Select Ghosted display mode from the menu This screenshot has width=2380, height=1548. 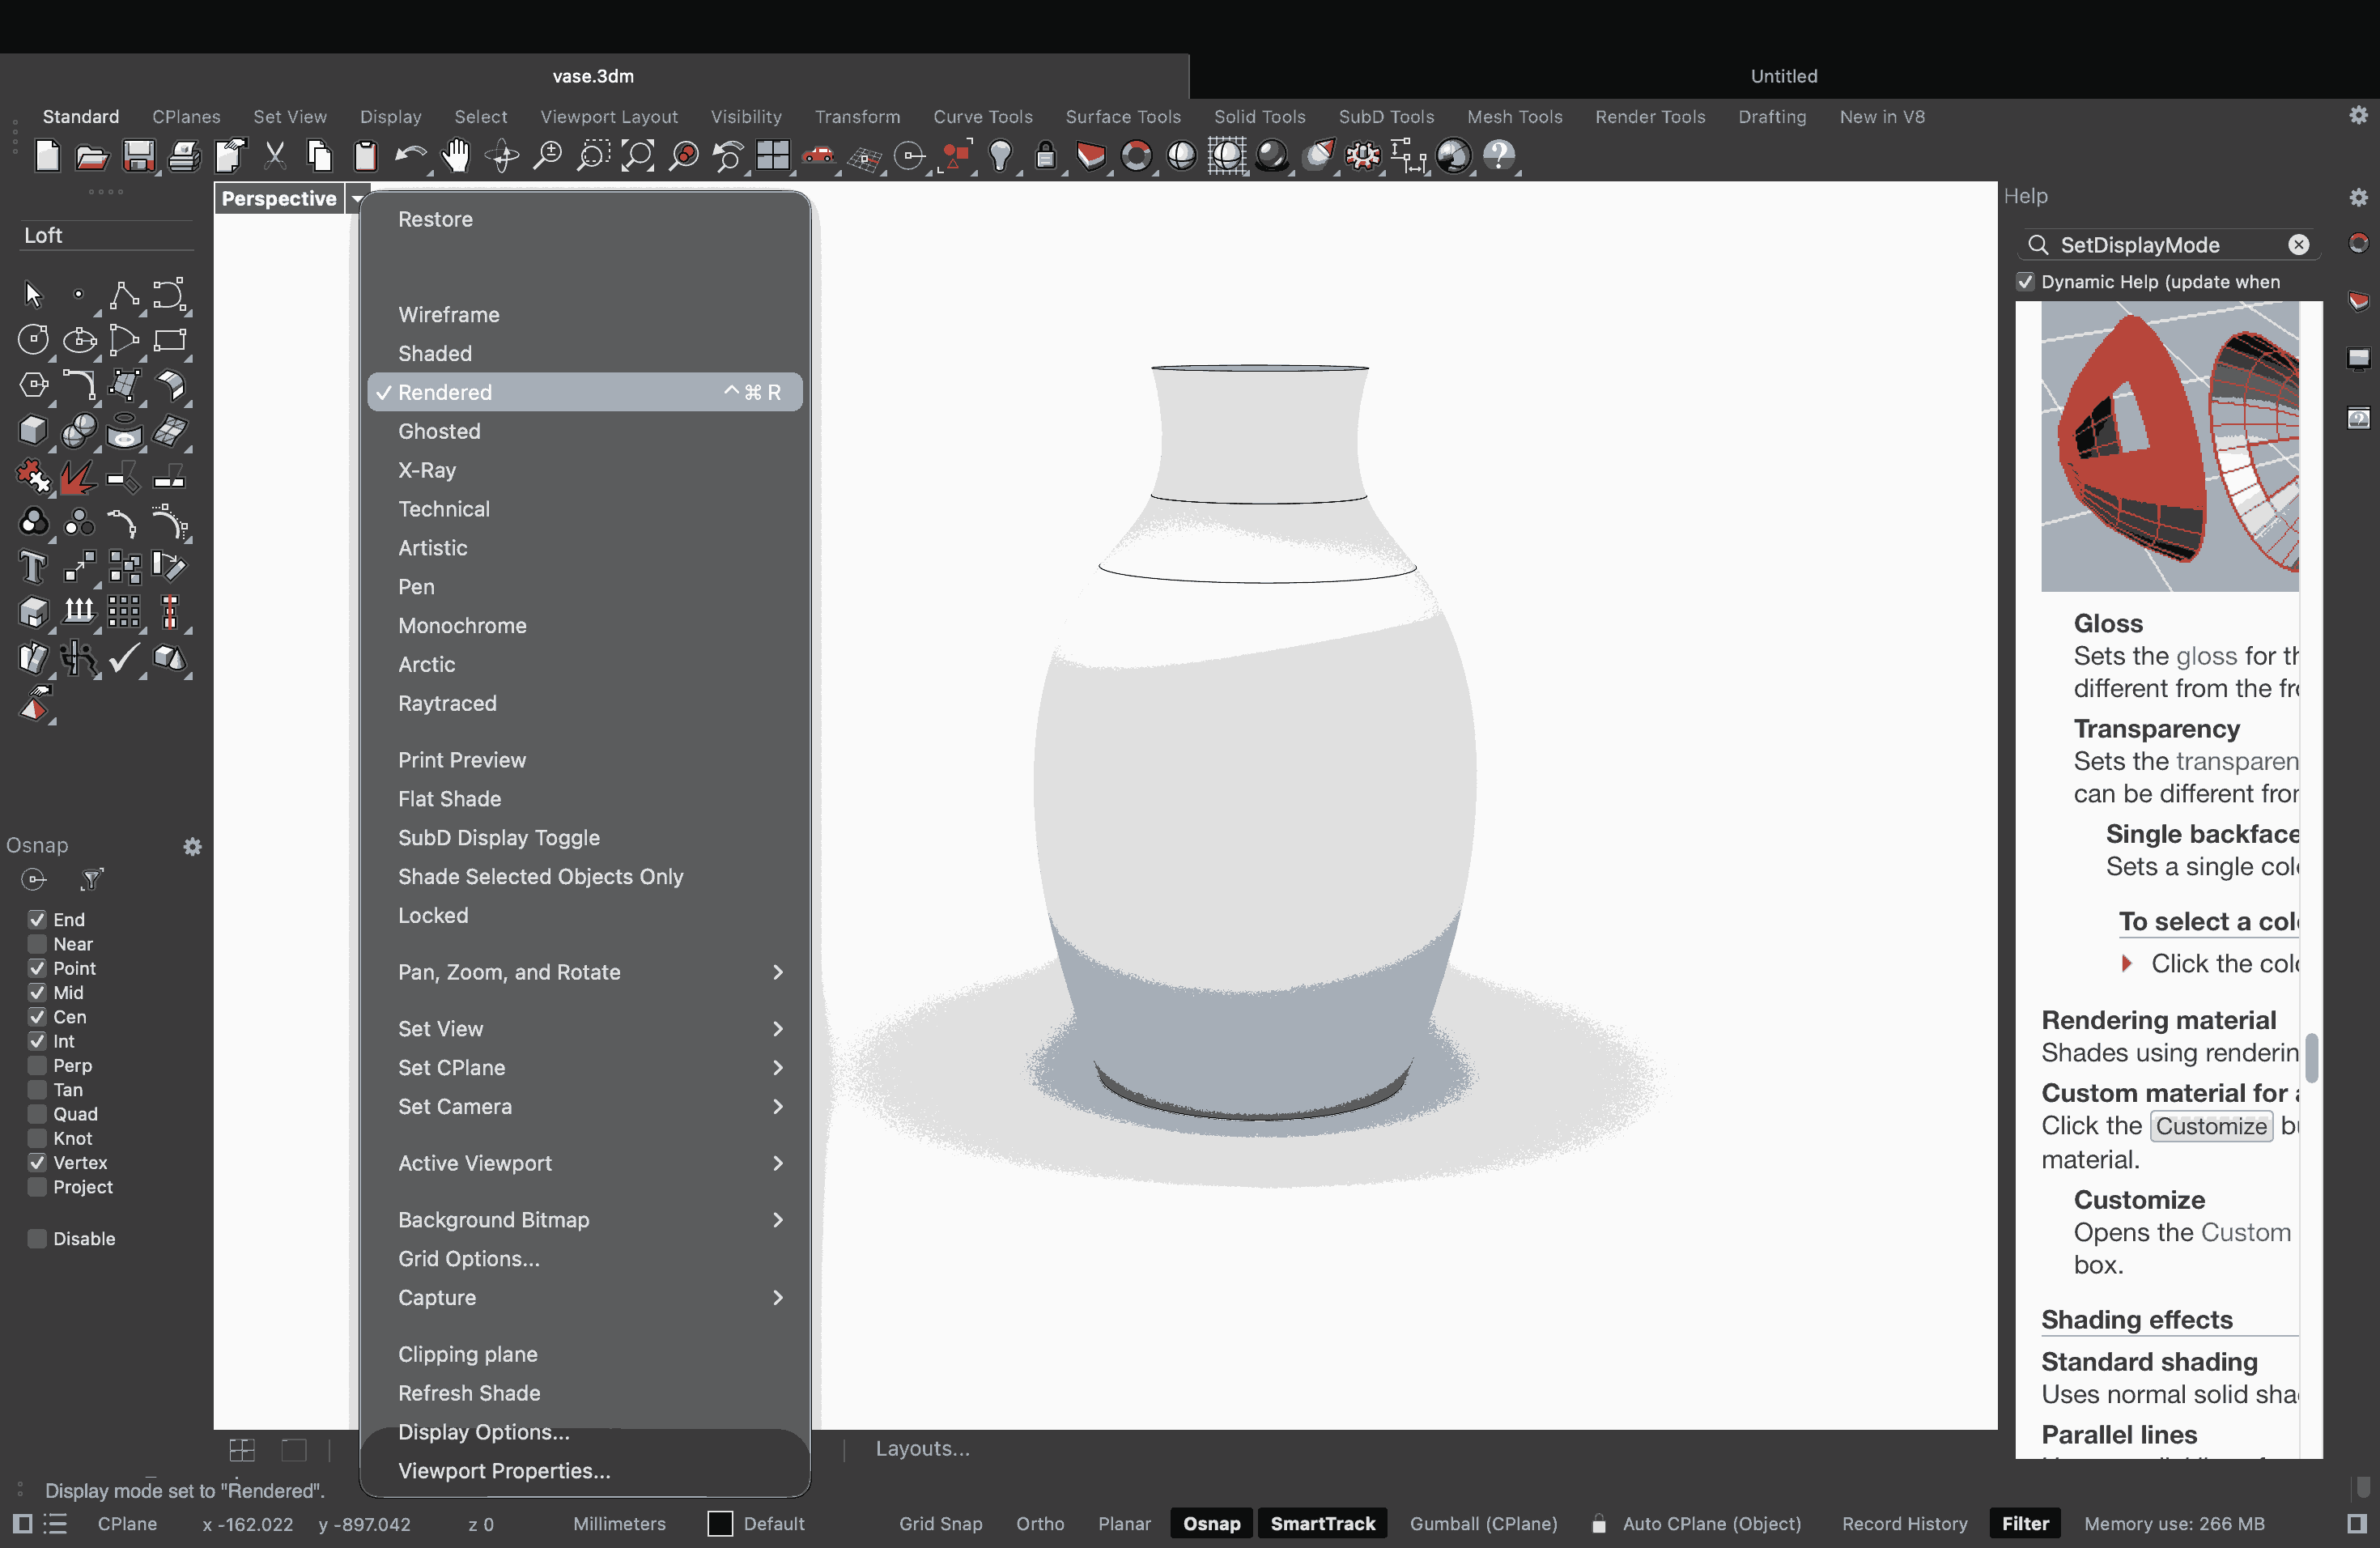pos(439,431)
